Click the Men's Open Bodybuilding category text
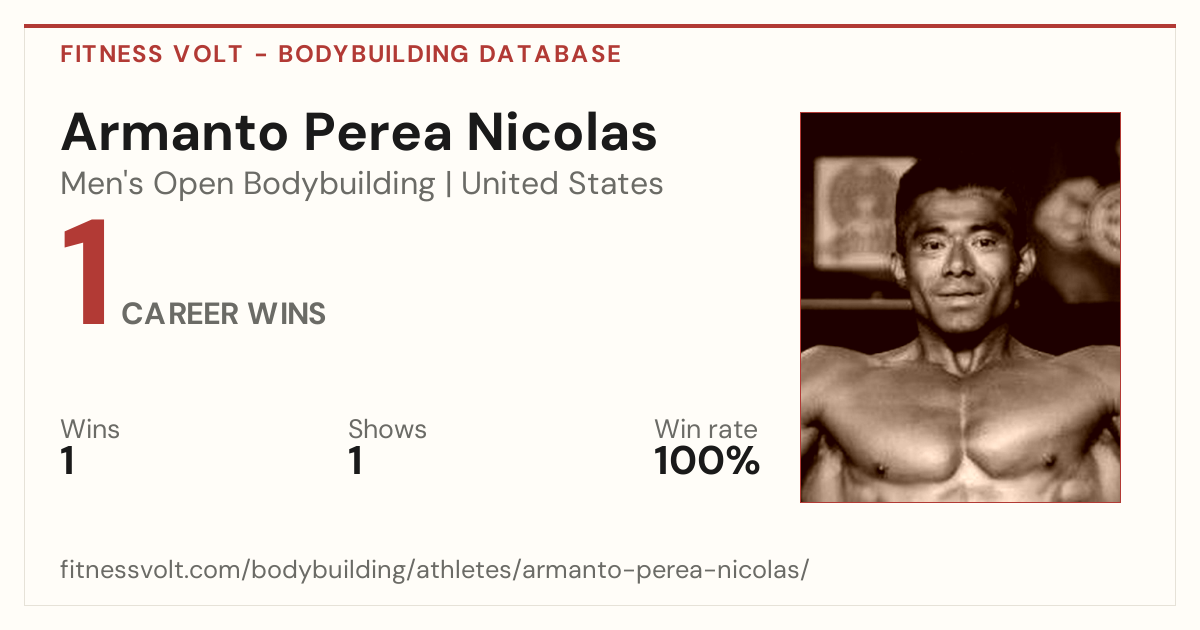Image resolution: width=1200 pixels, height=630 pixels. (248, 184)
